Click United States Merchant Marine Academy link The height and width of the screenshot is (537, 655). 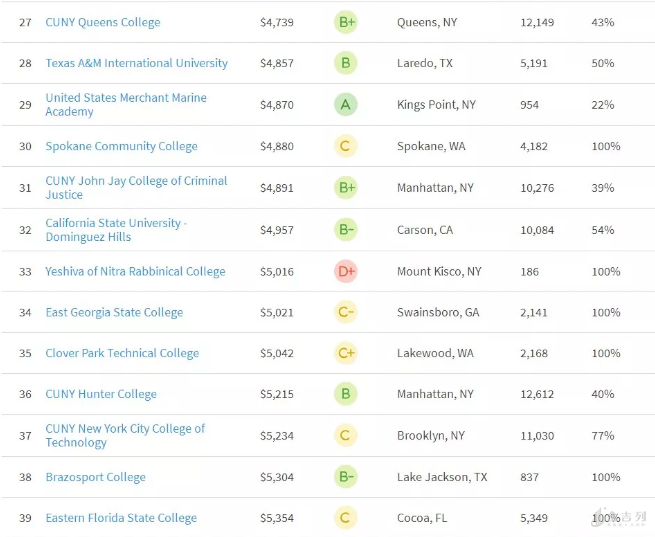tap(126, 104)
